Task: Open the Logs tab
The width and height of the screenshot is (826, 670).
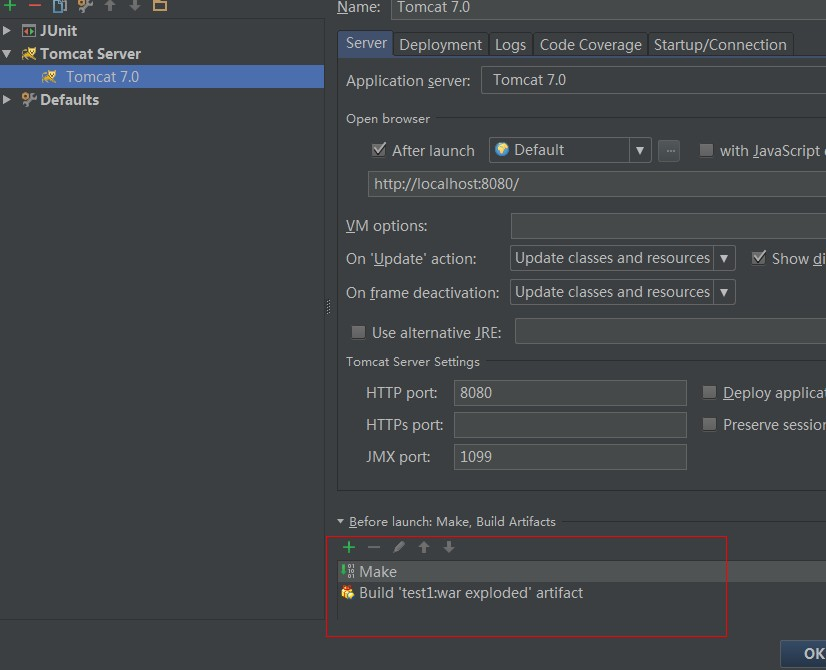Action: [510, 45]
